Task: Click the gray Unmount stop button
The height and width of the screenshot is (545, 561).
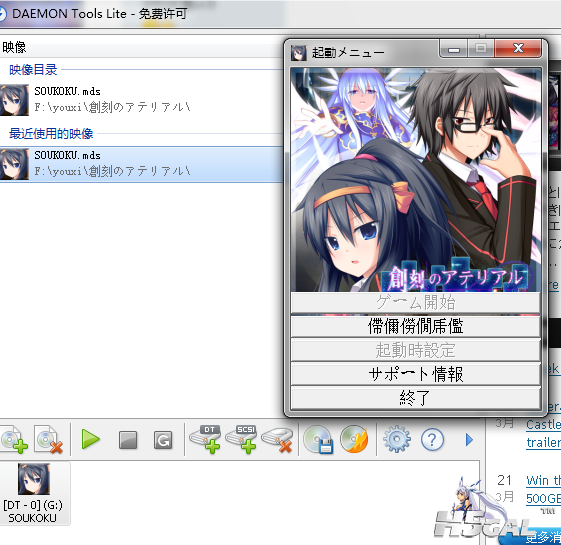Action: coord(128,440)
